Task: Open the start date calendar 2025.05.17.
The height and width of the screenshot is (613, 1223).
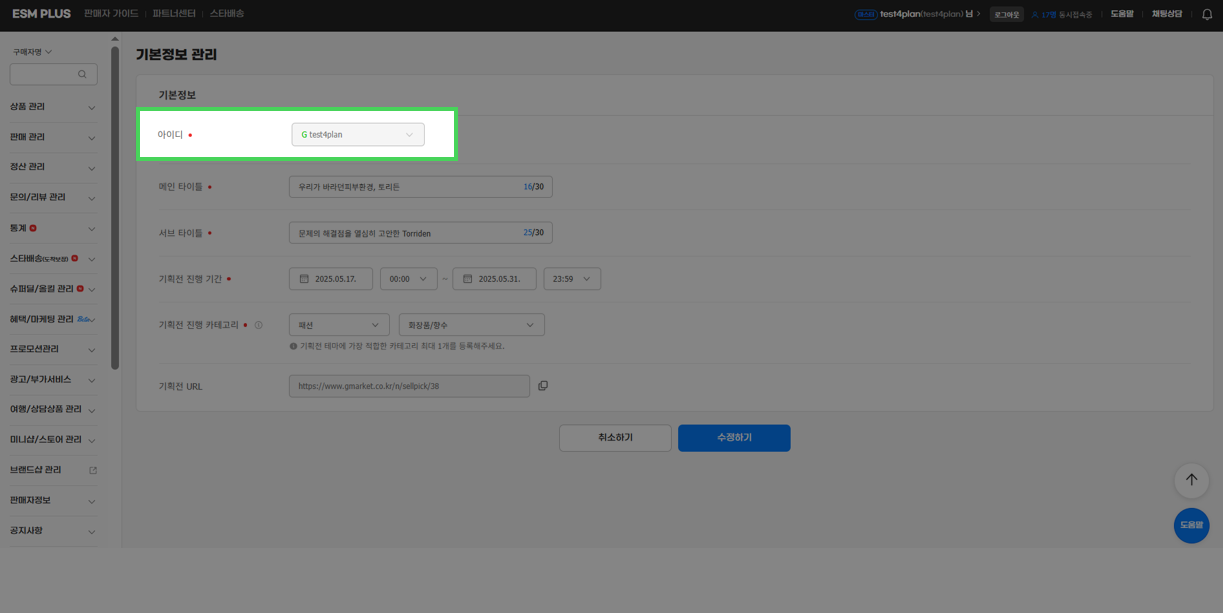Action: (331, 279)
